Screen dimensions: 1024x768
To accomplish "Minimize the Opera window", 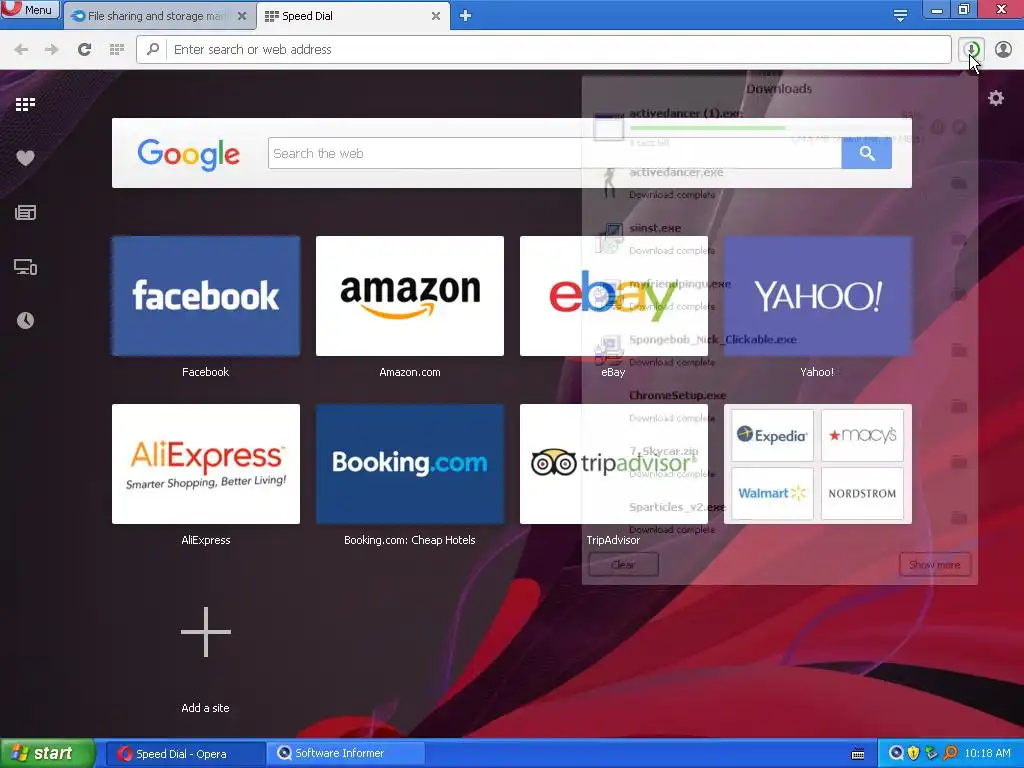I will click(x=936, y=10).
